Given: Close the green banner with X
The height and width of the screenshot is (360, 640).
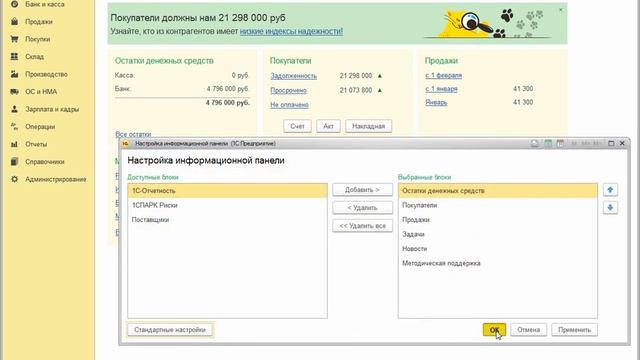Looking at the screenshot, I should click(560, 10).
